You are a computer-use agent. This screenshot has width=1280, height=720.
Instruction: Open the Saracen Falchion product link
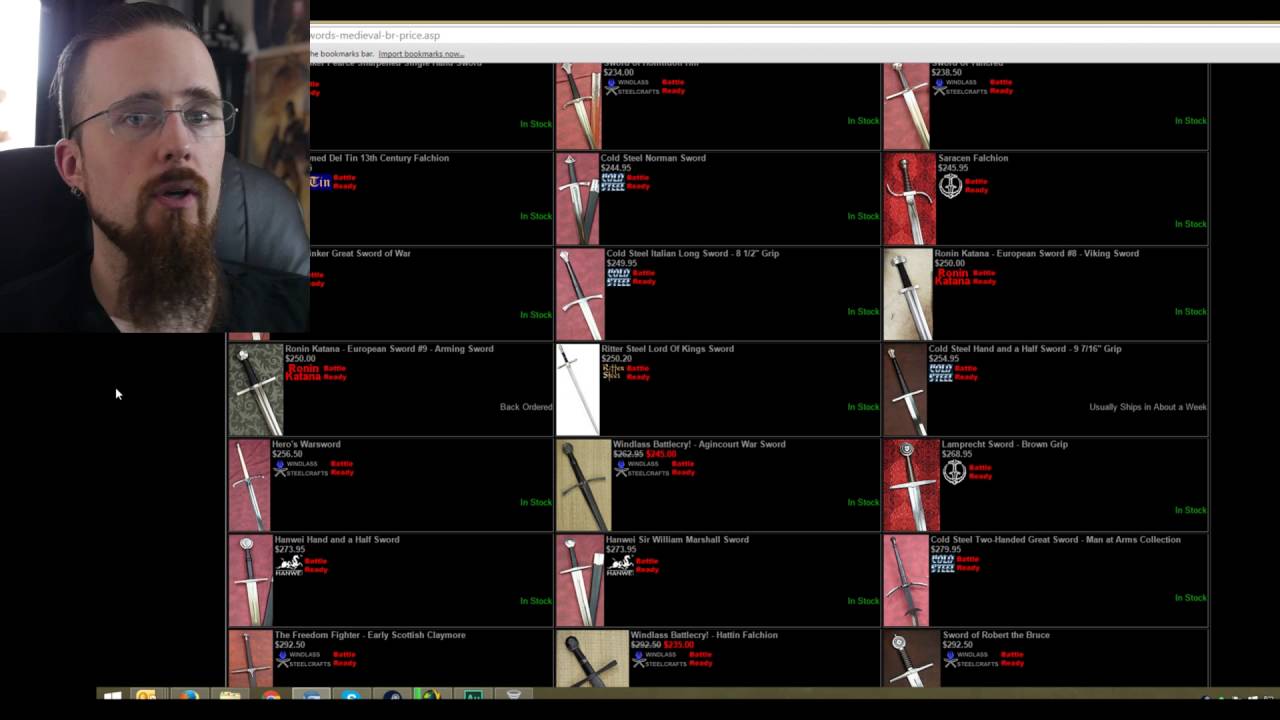pyautogui.click(x=973, y=158)
